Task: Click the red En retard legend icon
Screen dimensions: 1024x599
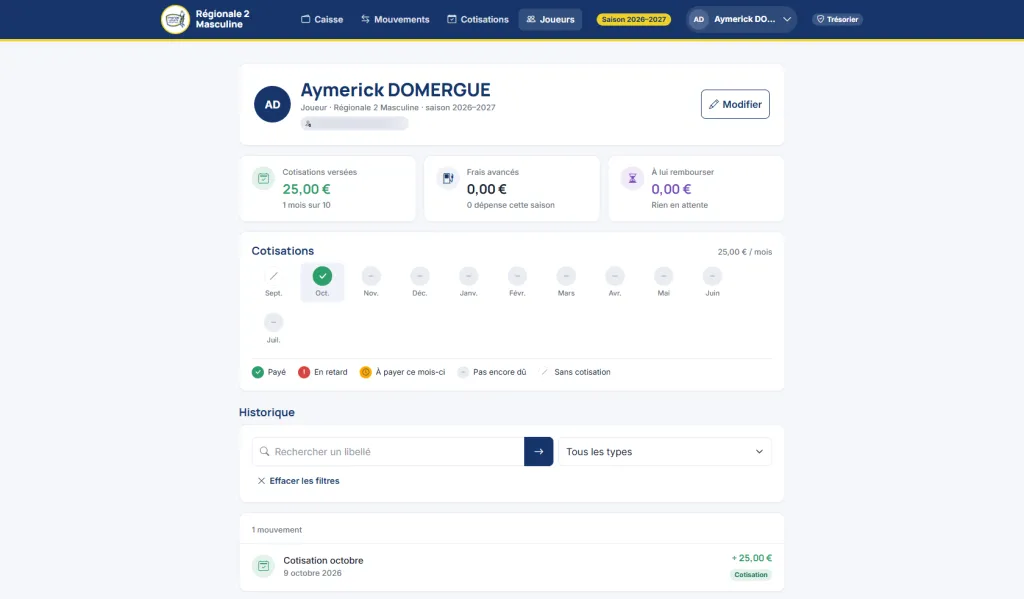Action: (x=304, y=372)
